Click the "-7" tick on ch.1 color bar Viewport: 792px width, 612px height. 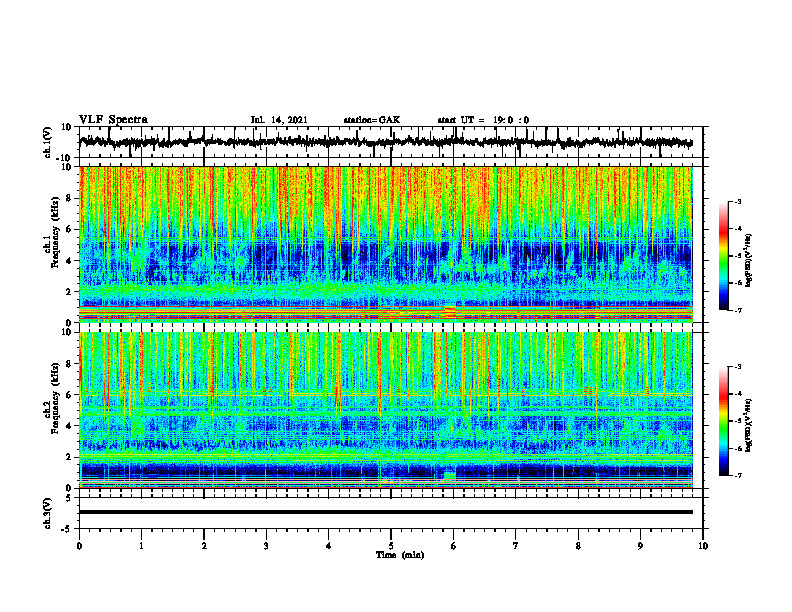[x=738, y=310]
